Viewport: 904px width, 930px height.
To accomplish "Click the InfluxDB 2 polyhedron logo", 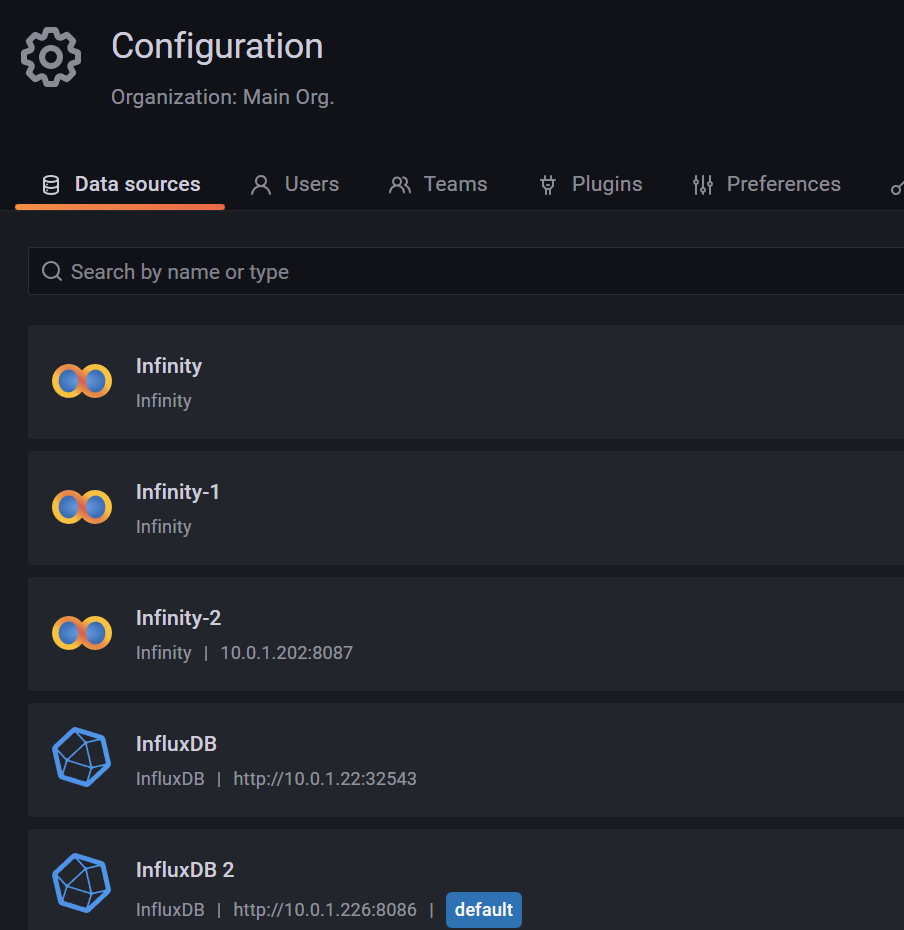I will click(x=81, y=884).
